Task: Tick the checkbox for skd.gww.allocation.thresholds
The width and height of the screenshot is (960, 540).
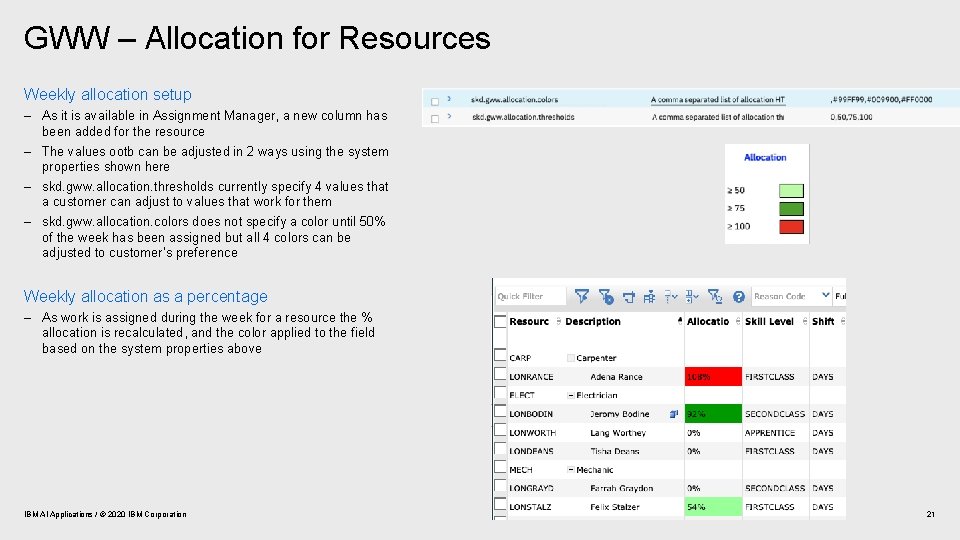Action: [x=435, y=119]
